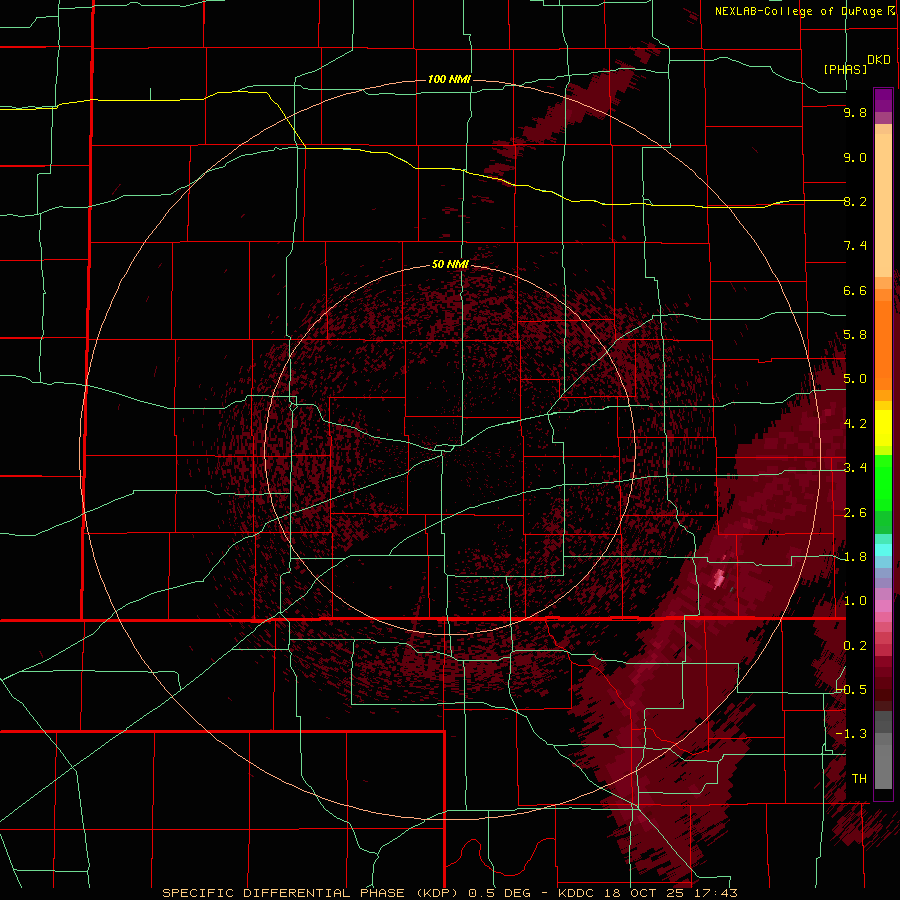The width and height of the screenshot is (900, 900).
Task: Click the TH threshold label on the legend
Action: coord(859,779)
